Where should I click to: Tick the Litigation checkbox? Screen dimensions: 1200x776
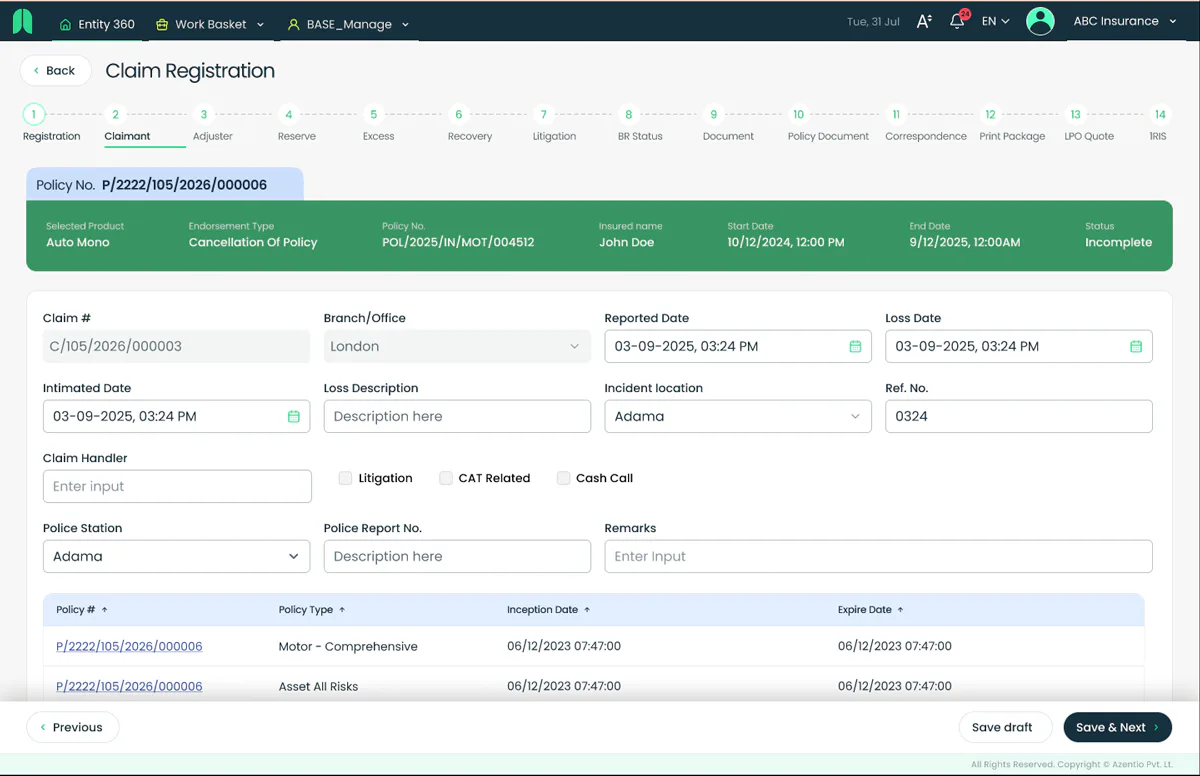[345, 478]
